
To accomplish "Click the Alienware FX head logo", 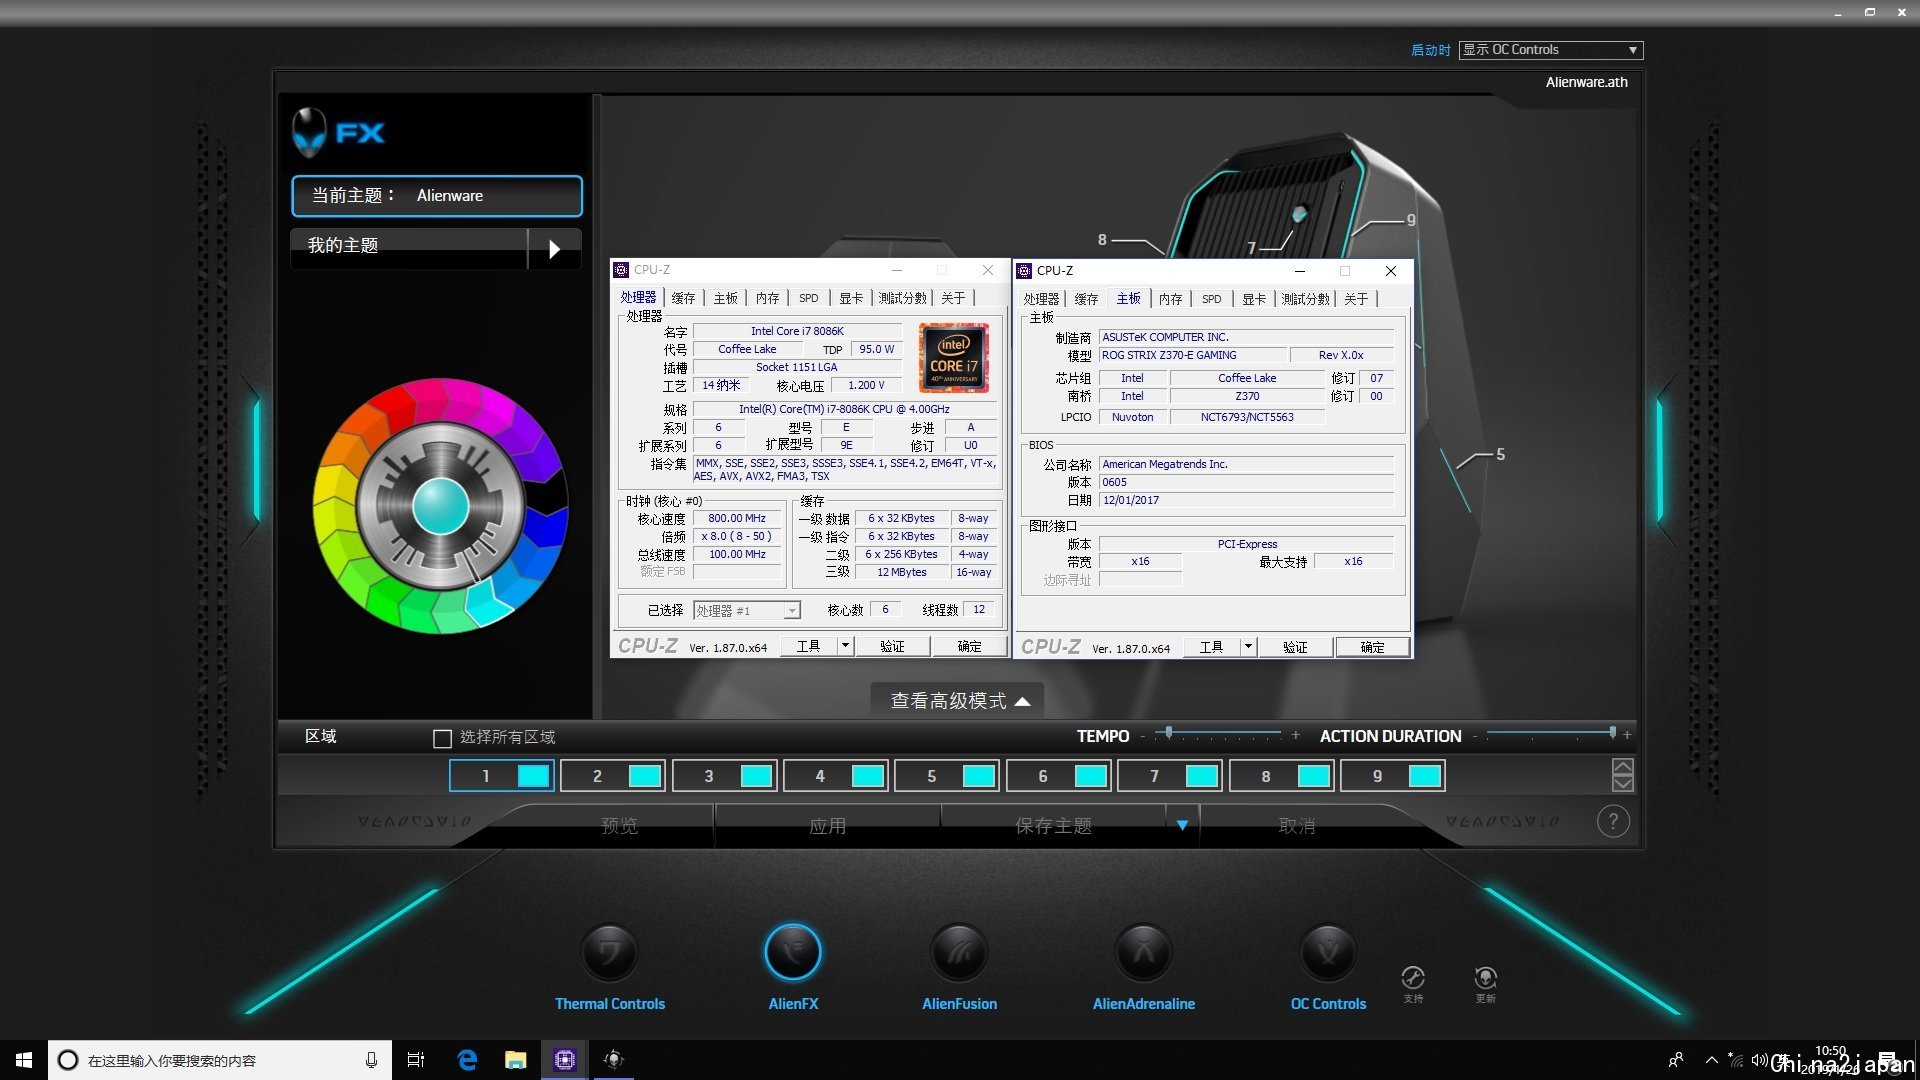I will pyautogui.click(x=310, y=132).
